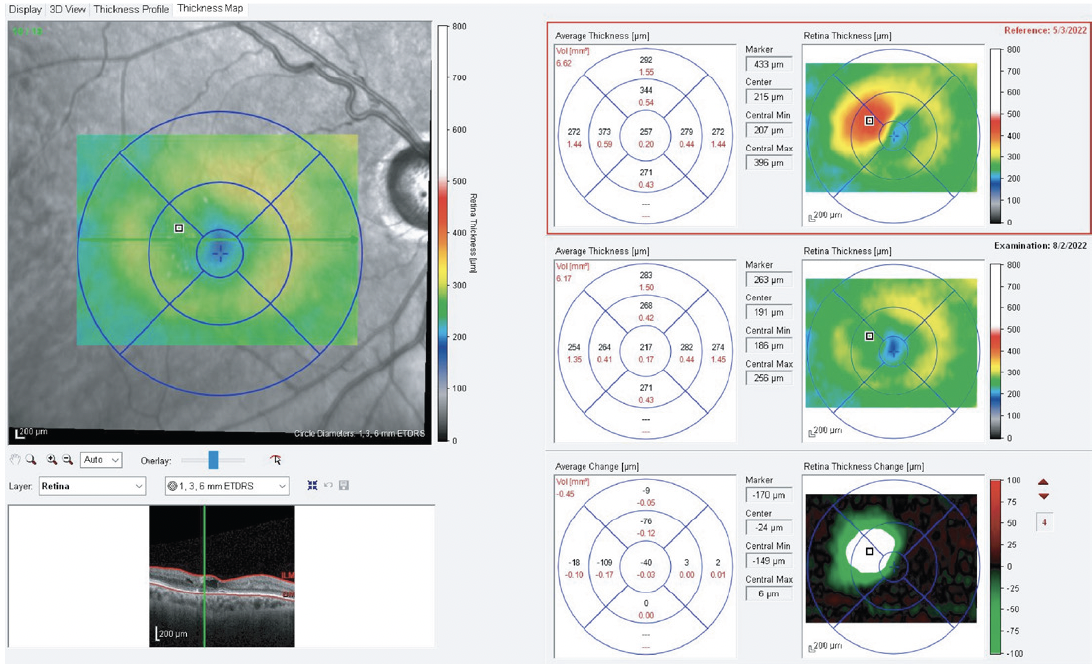
Task: Click the red up arrow stepper
Action: (1043, 482)
